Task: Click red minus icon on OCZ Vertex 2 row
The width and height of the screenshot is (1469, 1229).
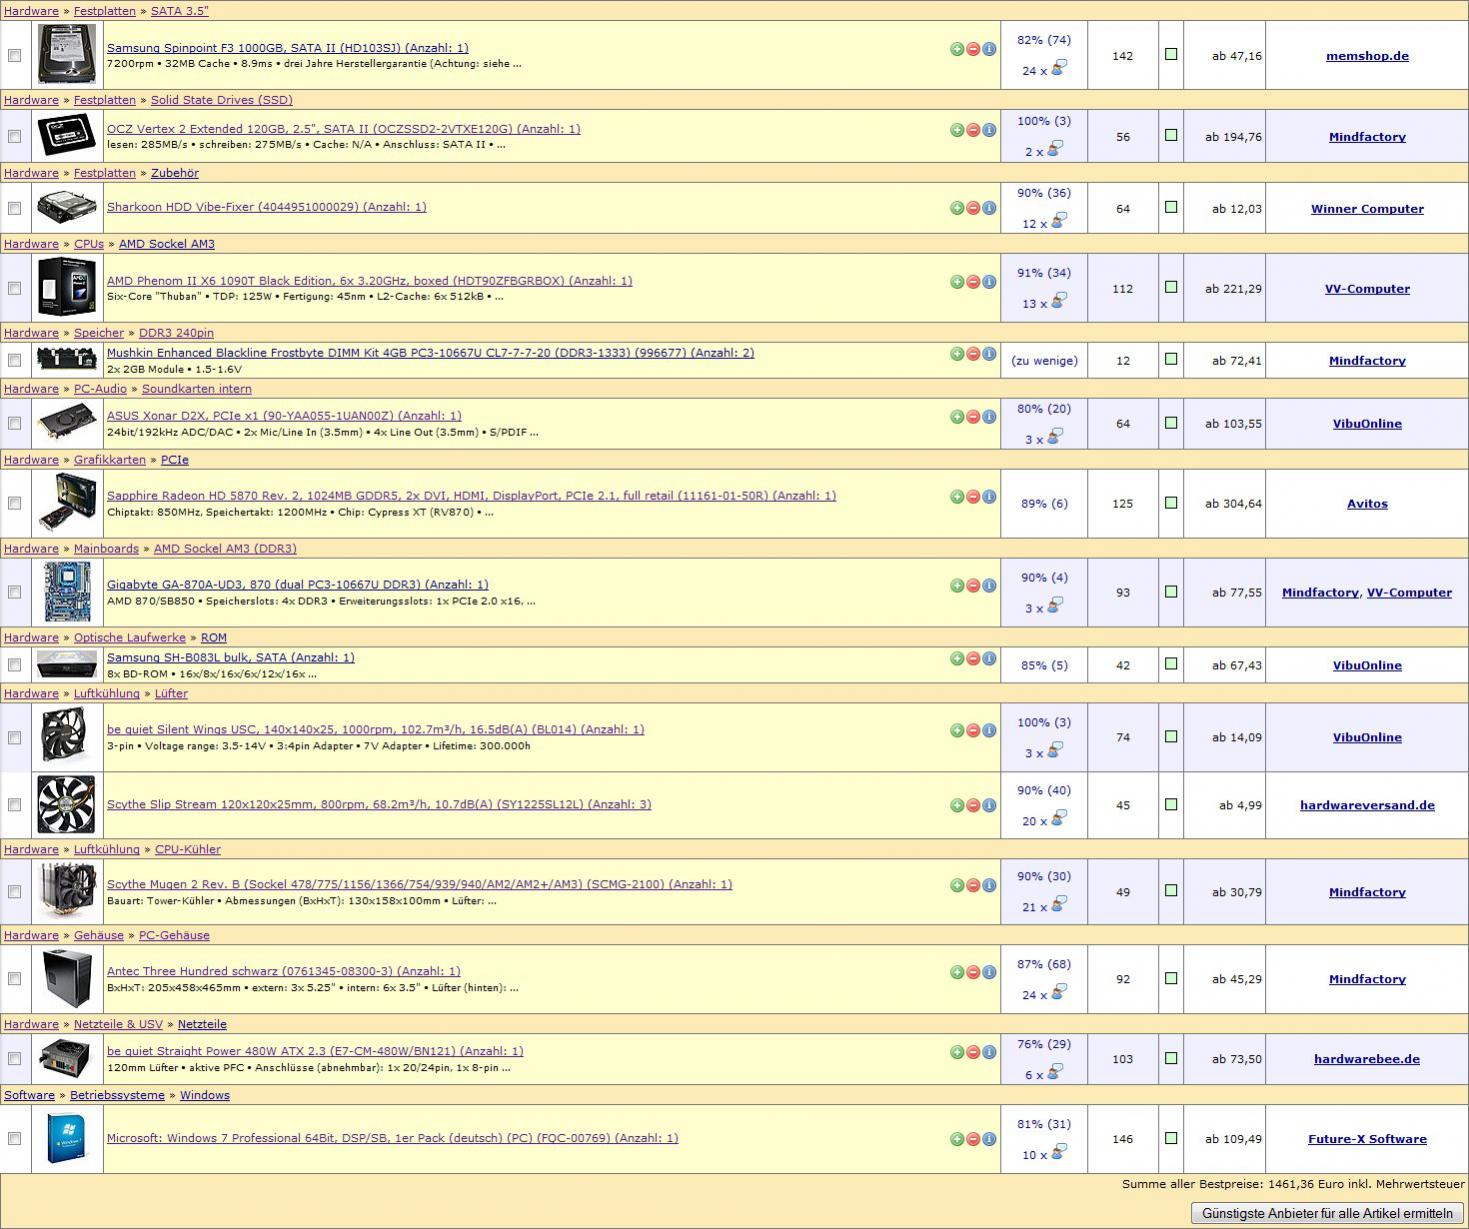Action: [x=973, y=129]
